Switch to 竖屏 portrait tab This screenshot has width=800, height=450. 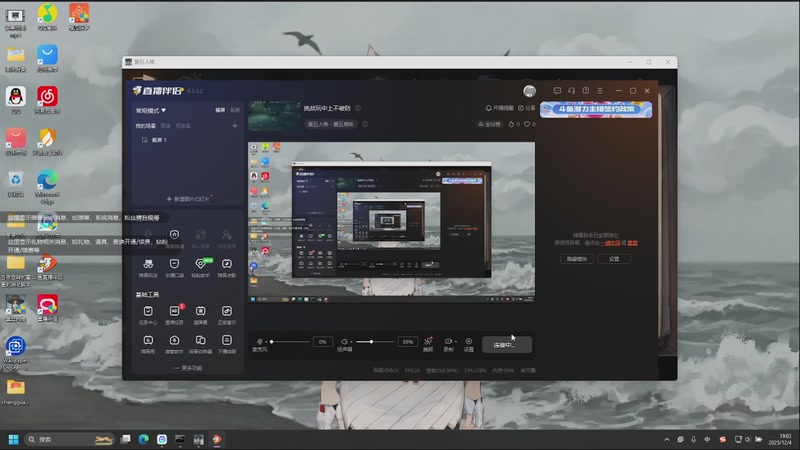pos(235,110)
